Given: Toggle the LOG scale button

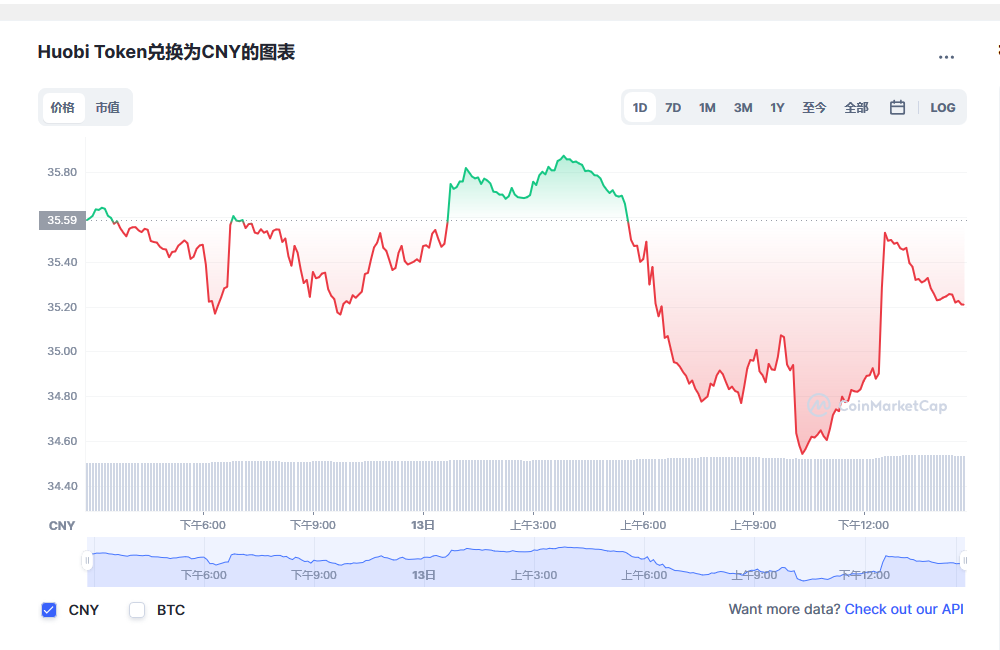Looking at the screenshot, I should (943, 107).
